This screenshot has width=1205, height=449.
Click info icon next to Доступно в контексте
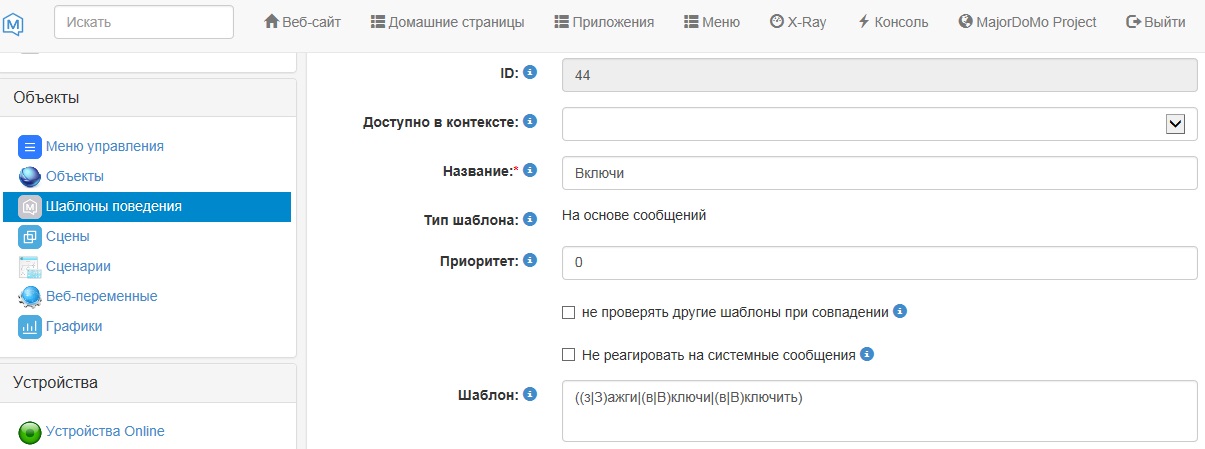530,121
